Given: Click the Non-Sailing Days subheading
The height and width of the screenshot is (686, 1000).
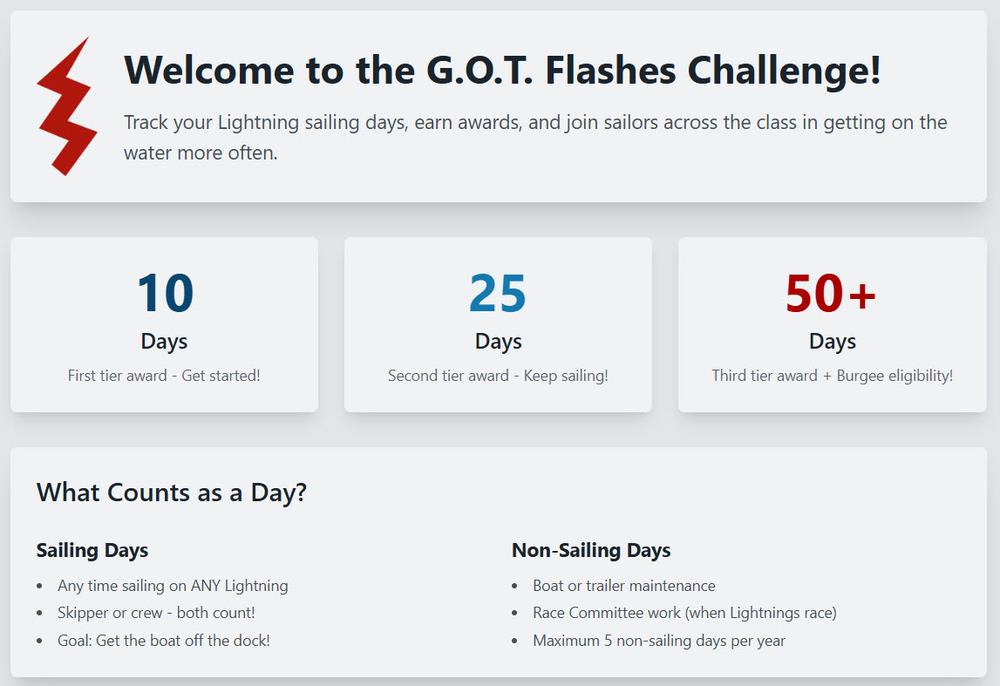Looking at the screenshot, I should coord(591,550).
